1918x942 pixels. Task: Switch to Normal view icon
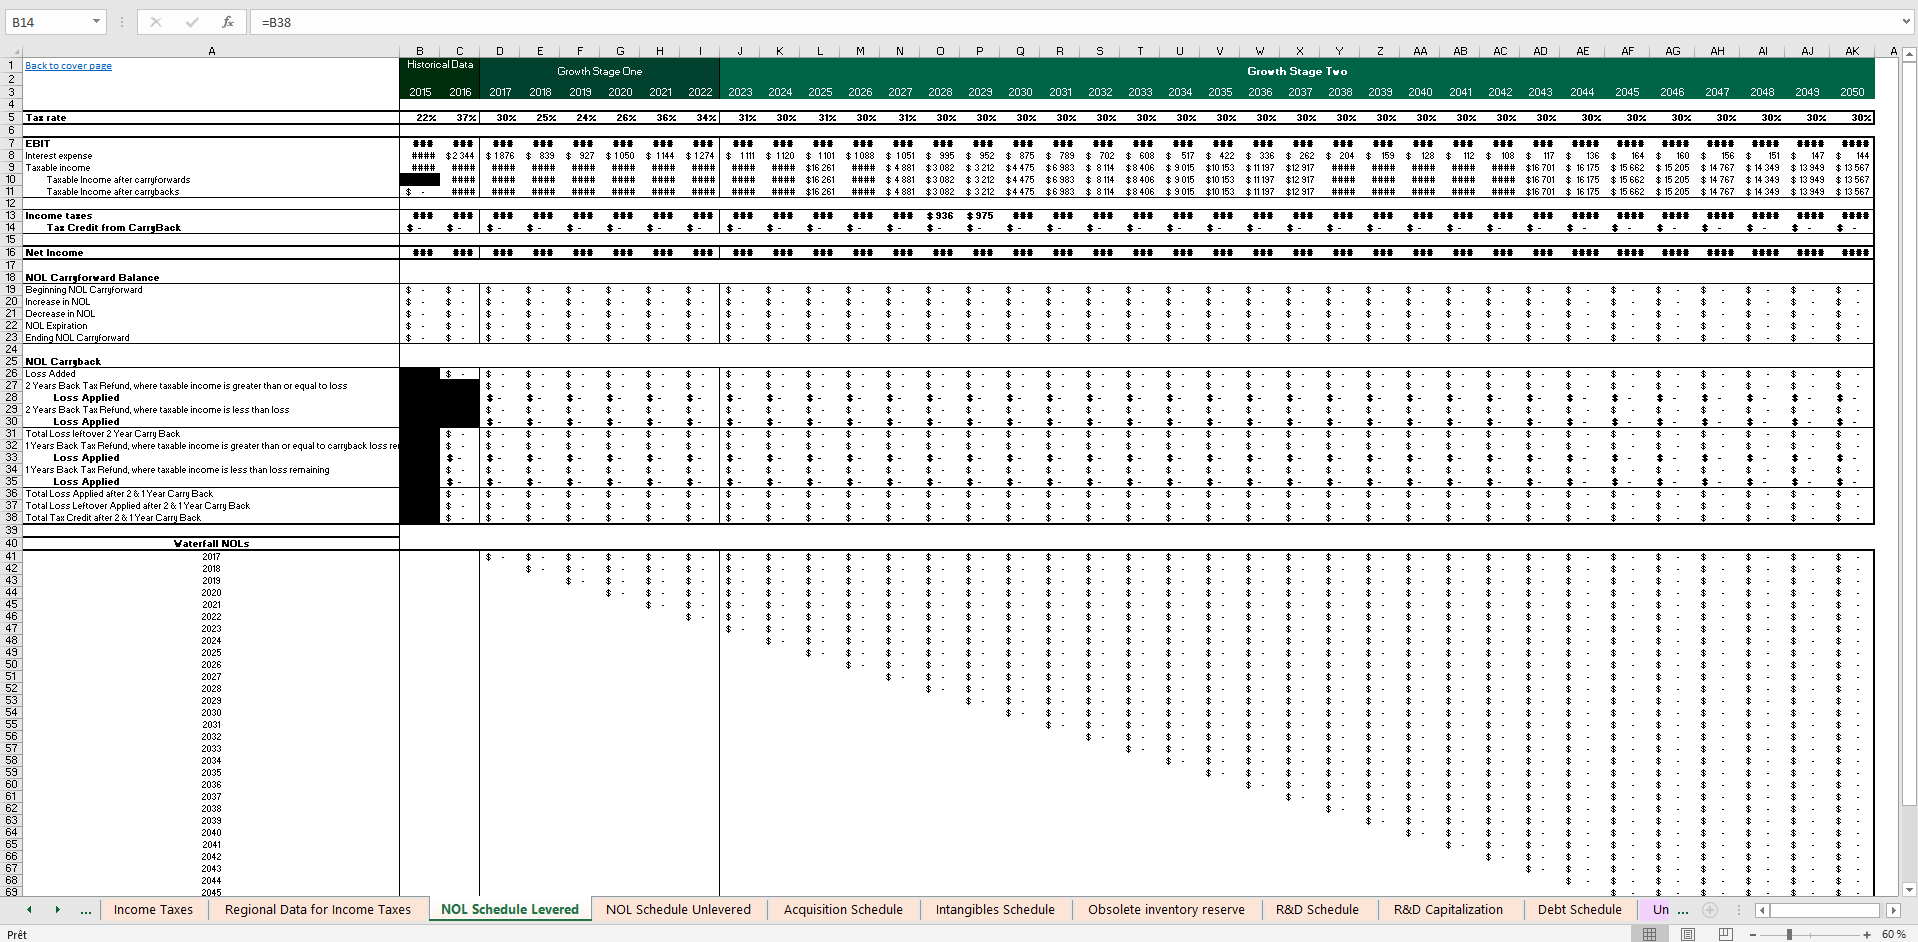pyautogui.click(x=1650, y=934)
